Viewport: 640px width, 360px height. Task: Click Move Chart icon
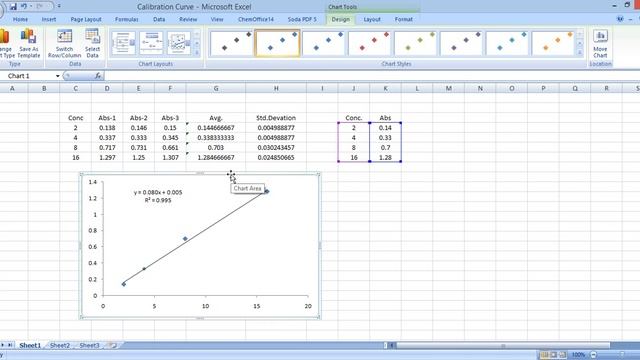point(600,44)
